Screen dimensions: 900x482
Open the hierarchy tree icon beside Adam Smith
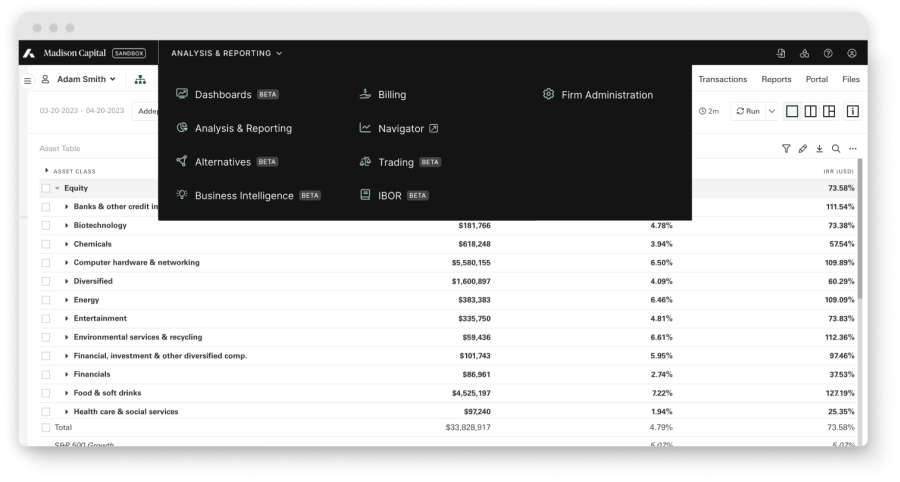[140, 79]
